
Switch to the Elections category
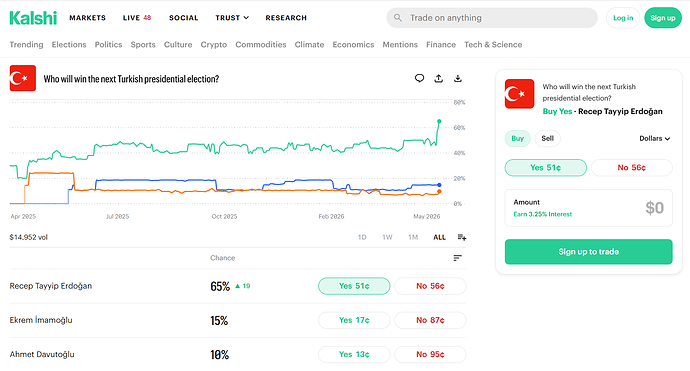point(69,44)
